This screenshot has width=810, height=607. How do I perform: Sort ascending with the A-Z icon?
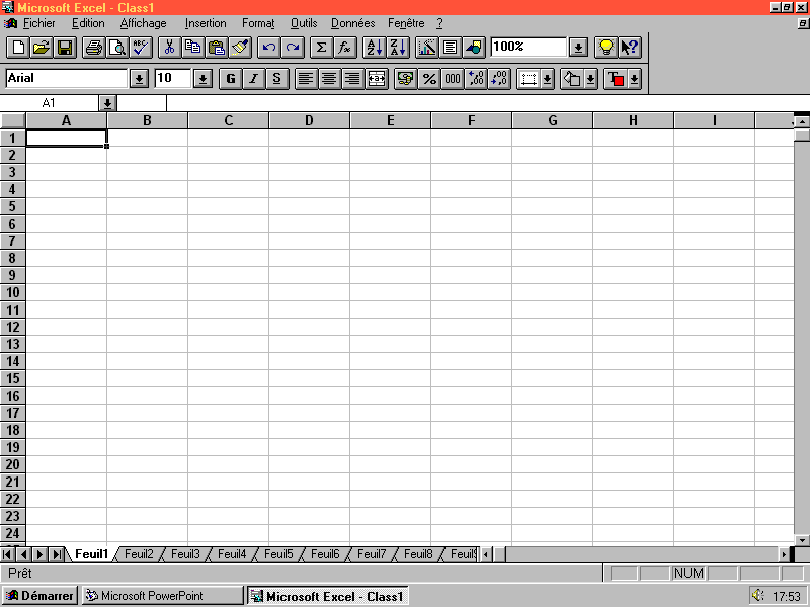click(x=374, y=48)
